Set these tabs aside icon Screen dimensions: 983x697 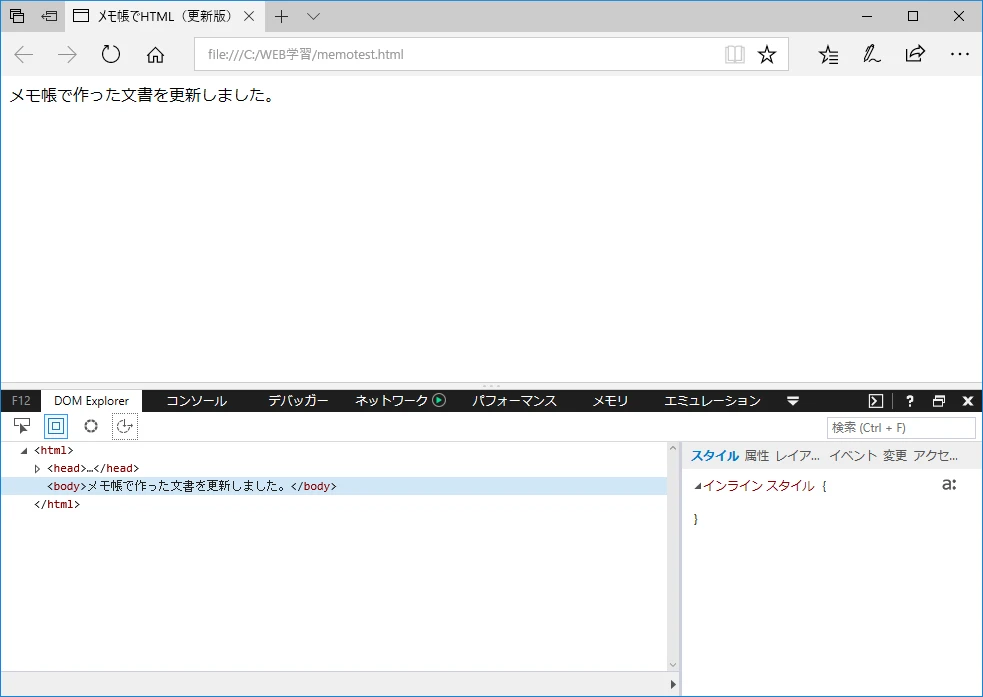49,16
